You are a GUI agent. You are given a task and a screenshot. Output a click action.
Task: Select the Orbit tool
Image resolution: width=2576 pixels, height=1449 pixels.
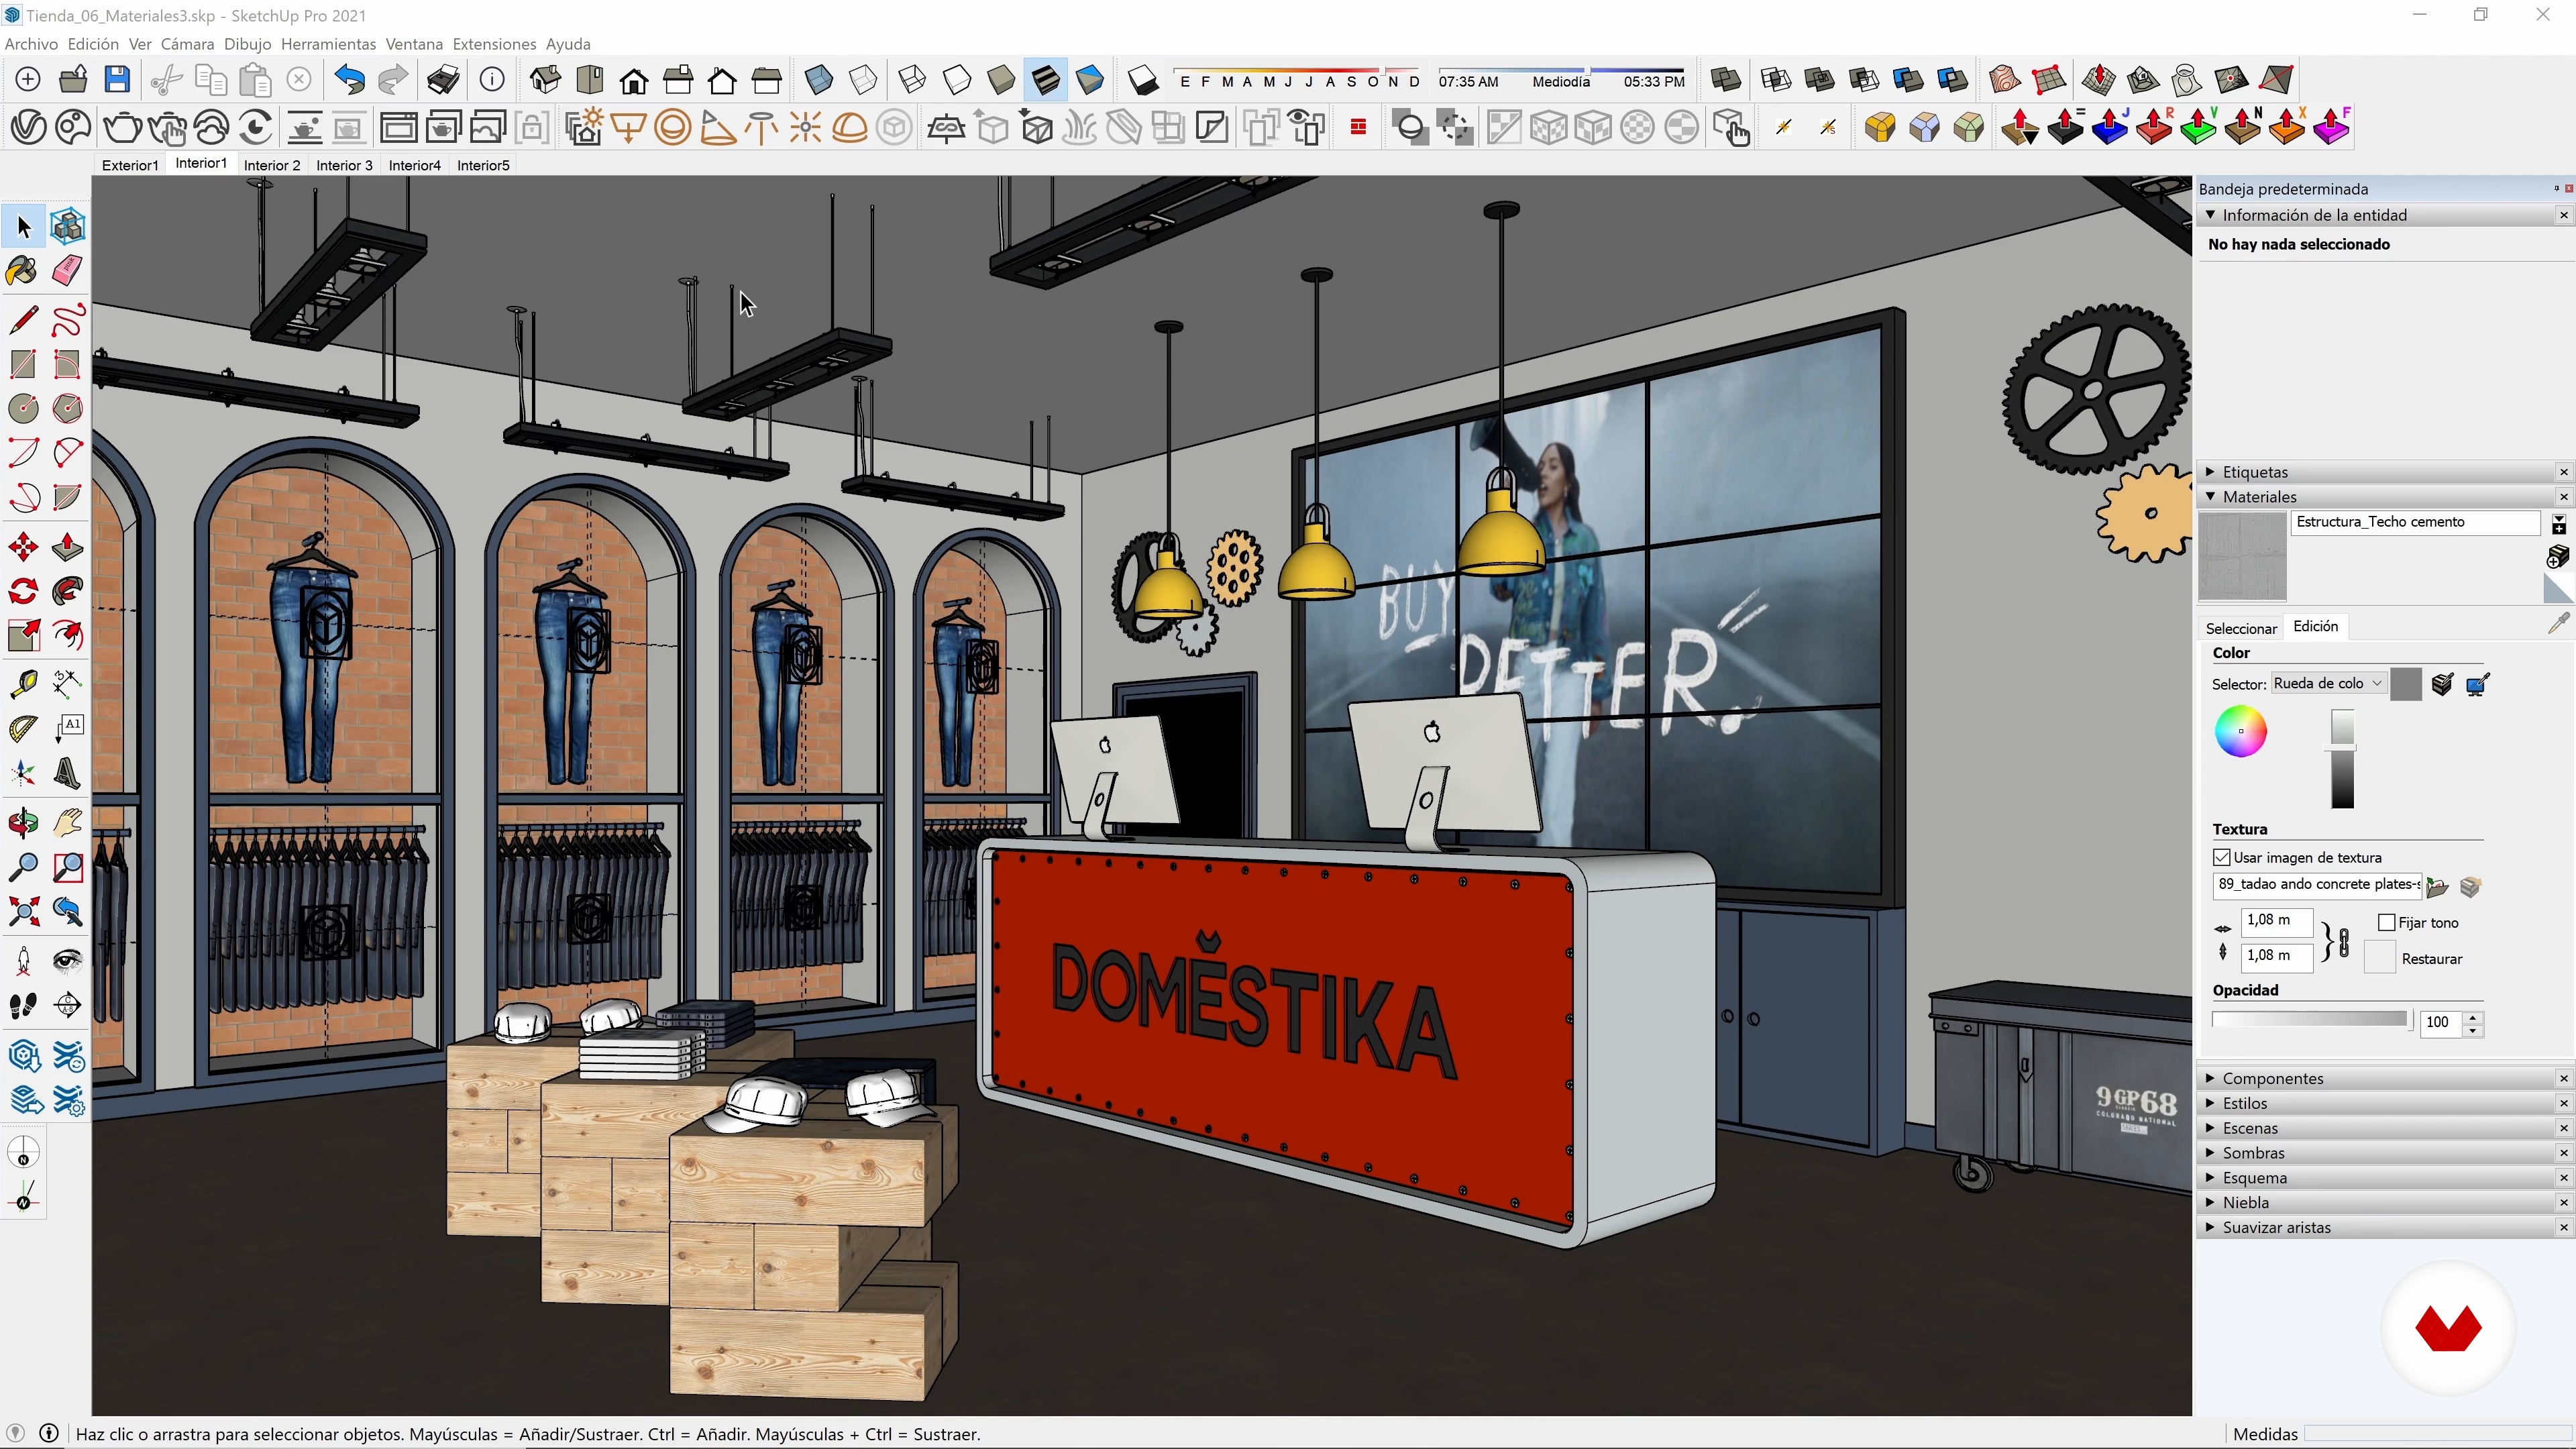click(x=23, y=823)
